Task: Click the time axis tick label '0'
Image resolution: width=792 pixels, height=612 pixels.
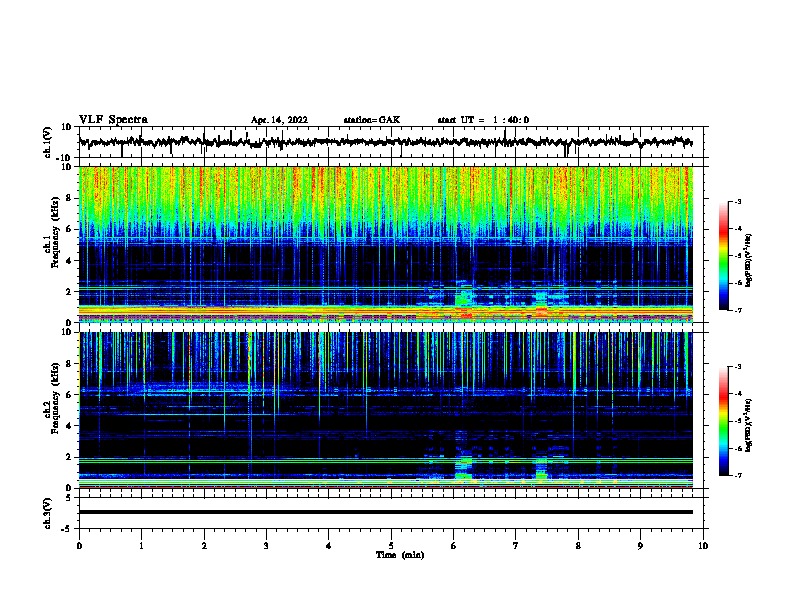Action: (x=79, y=546)
